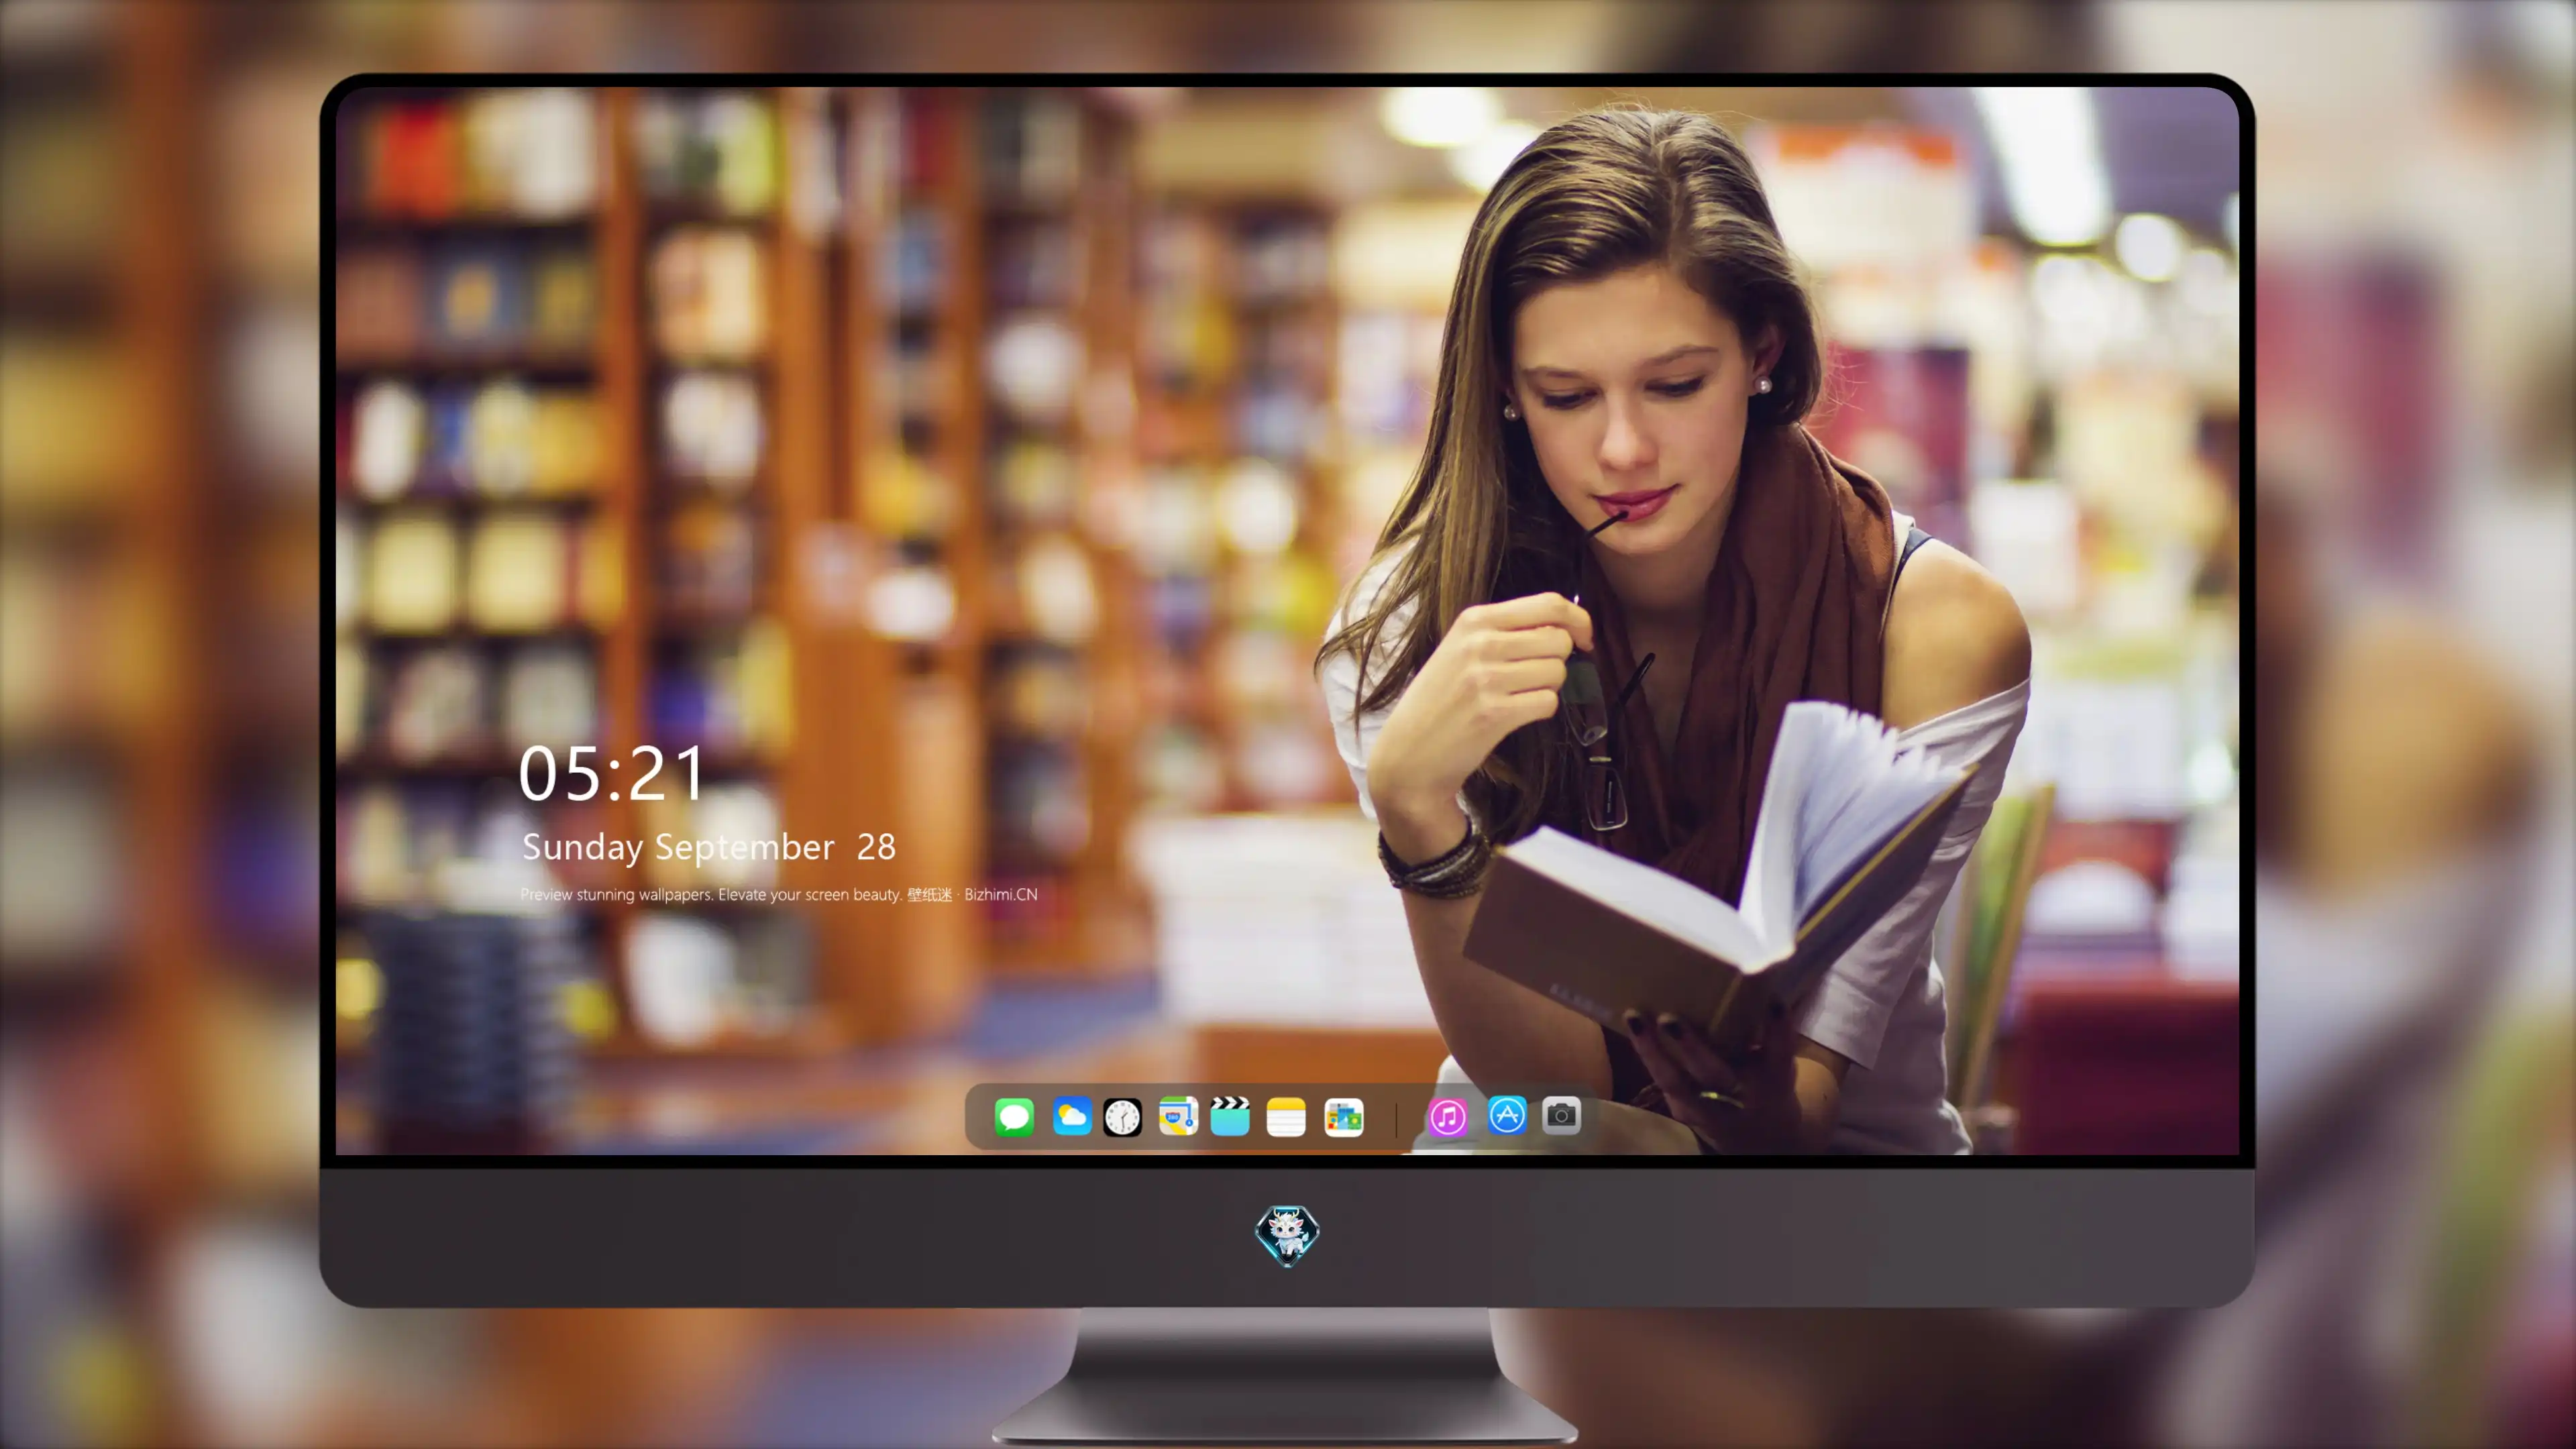Image resolution: width=2576 pixels, height=1449 pixels.
Task: Click the 'Bizhimi.CN' text
Action: (1001, 894)
